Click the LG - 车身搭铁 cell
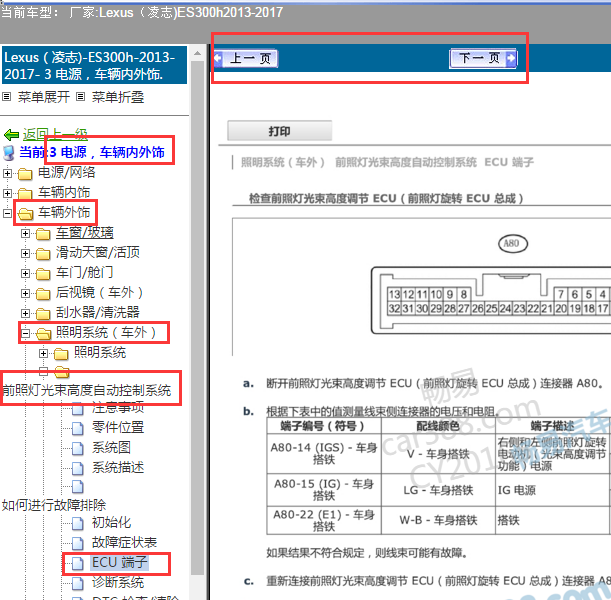The width and height of the screenshot is (611, 600). click(x=438, y=490)
